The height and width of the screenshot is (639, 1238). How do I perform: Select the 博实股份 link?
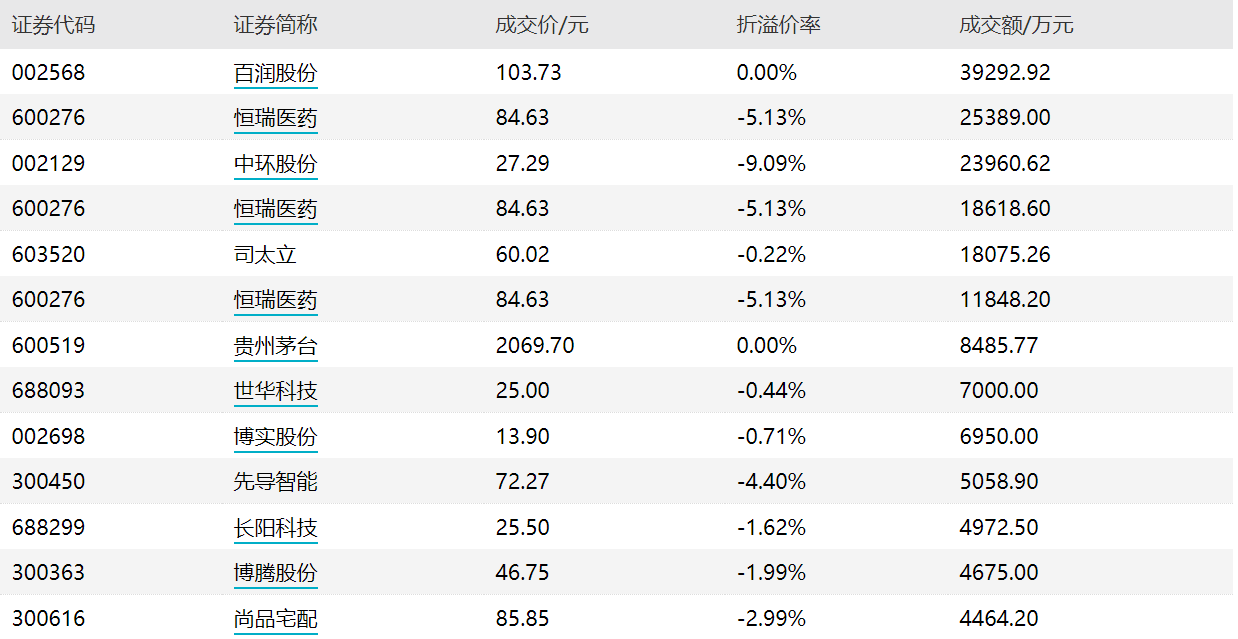click(x=275, y=437)
